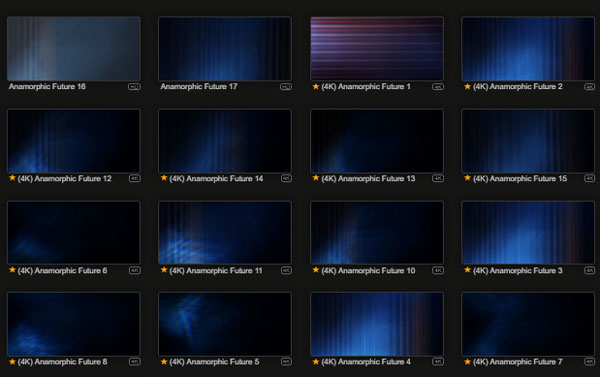The width and height of the screenshot is (600, 377).
Task: Click the star beside (4K) Anamorphic Future 13
Action: (316, 178)
